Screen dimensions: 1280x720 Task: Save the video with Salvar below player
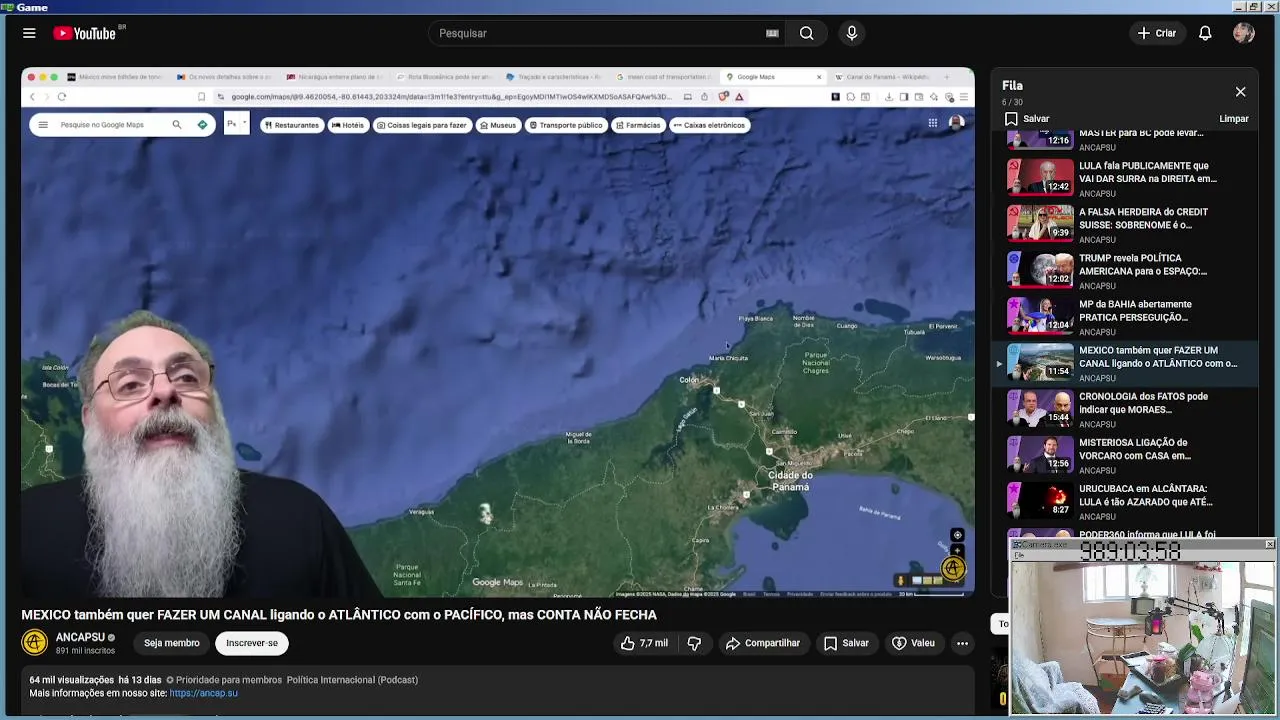click(x=846, y=643)
